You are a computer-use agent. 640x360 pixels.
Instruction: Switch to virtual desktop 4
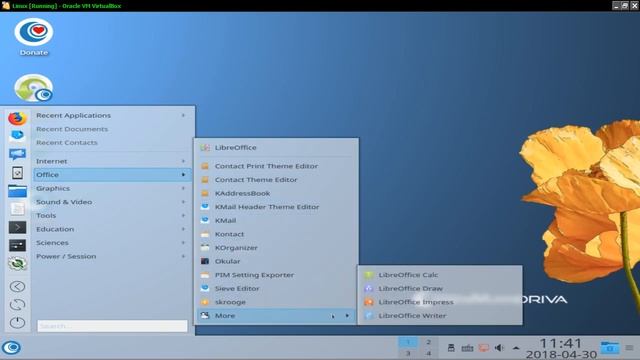[x=428, y=353]
